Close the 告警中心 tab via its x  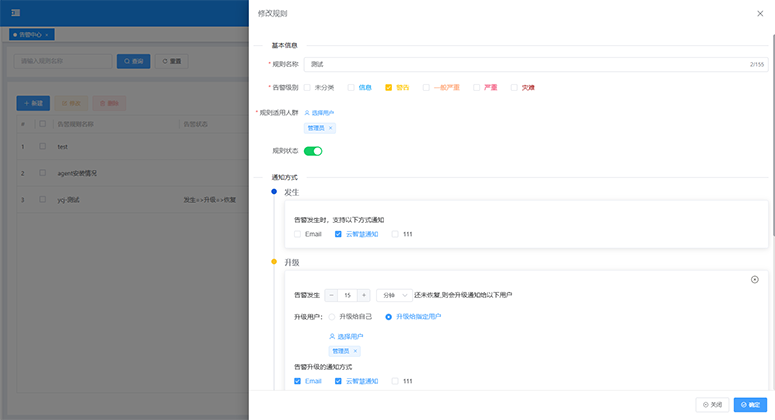click(x=47, y=35)
